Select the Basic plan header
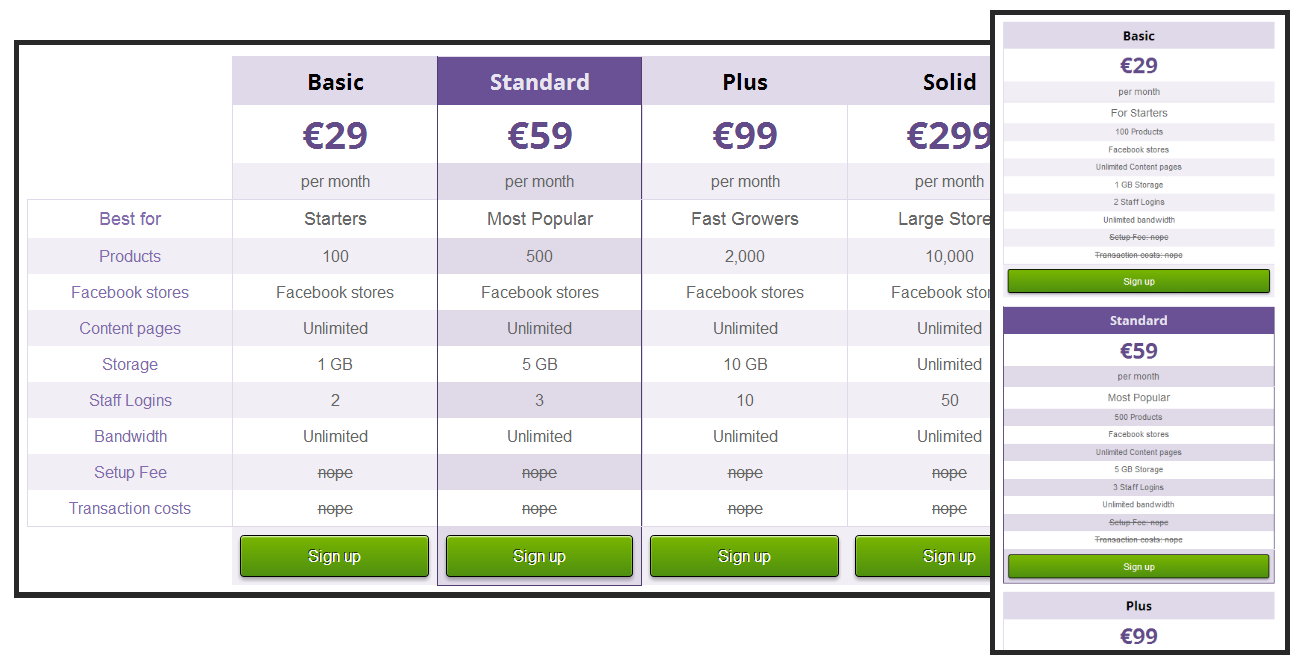 (x=335, y=81)
